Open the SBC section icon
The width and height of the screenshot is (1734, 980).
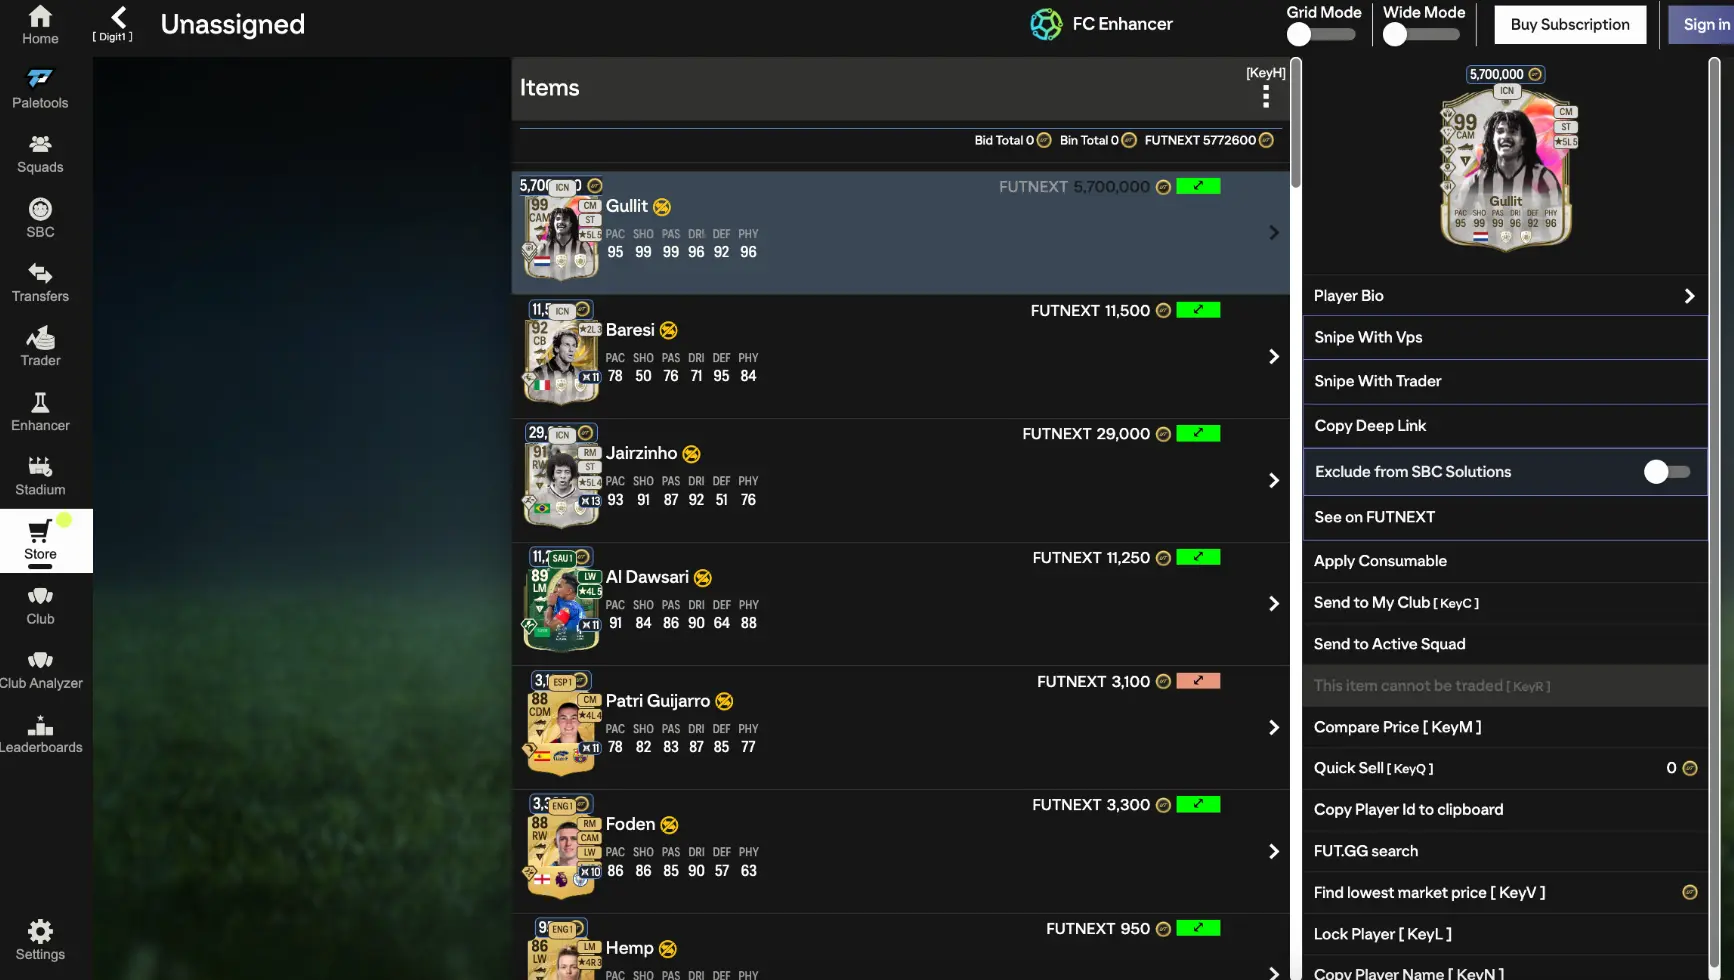coord(40,209)
